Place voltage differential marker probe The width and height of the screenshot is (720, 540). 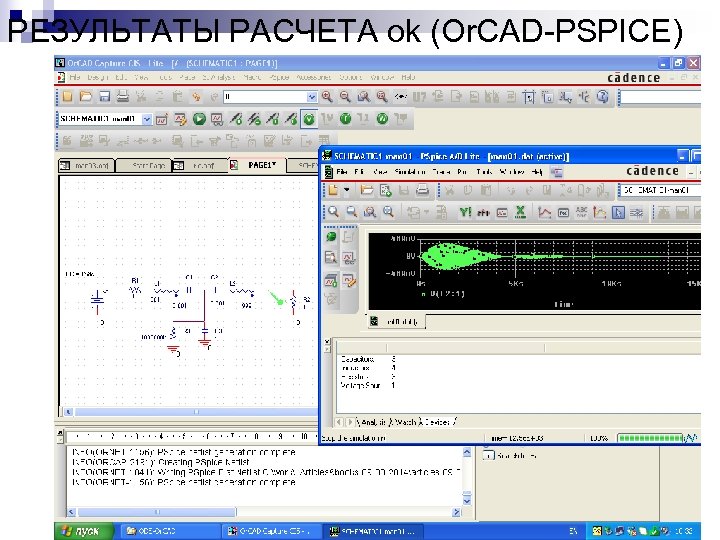pyautogui.click(x=254, y=119)
